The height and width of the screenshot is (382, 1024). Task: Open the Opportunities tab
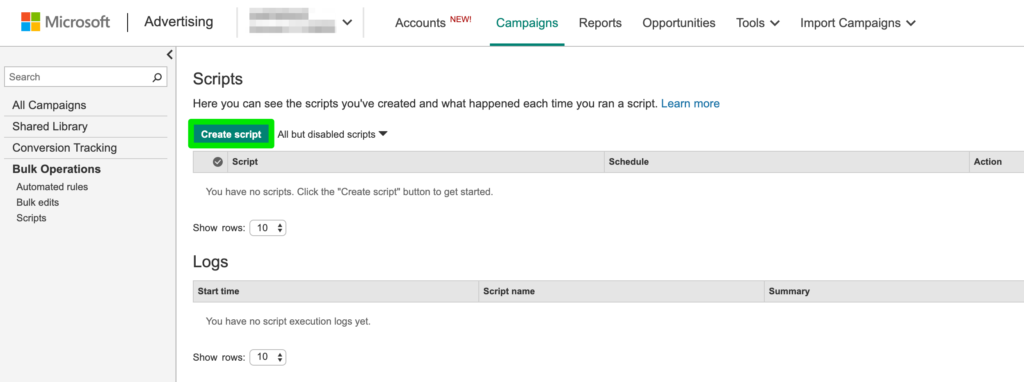click(x=679, y=23)
